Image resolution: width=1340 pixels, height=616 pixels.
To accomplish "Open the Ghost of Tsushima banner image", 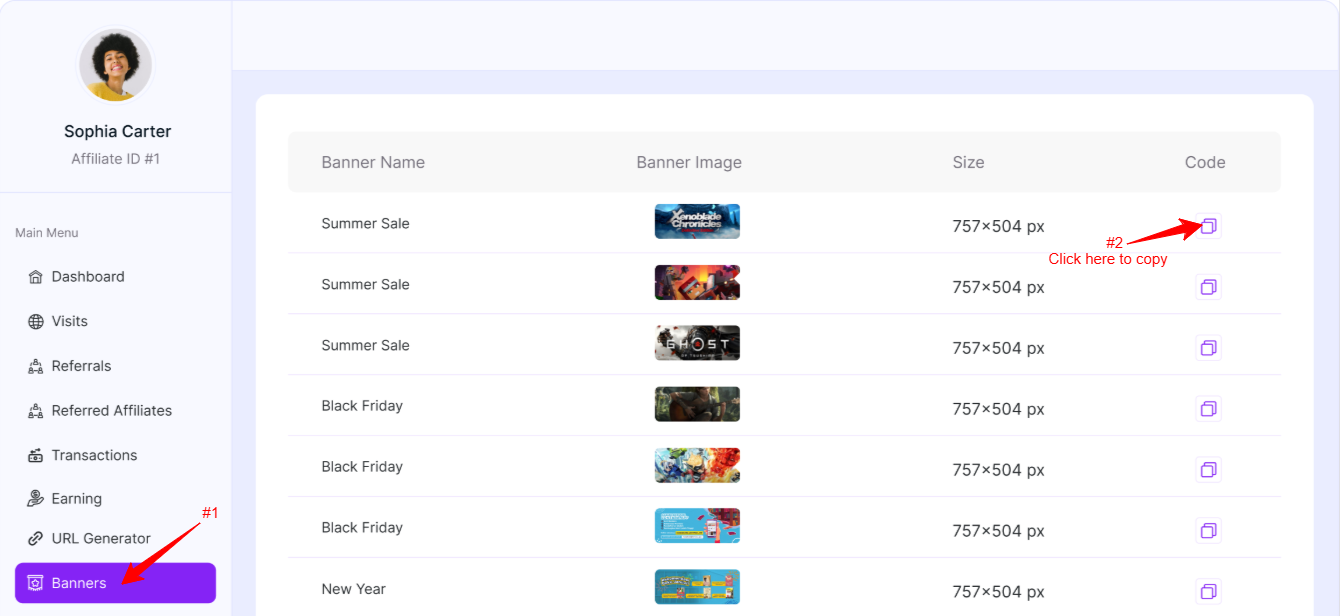I will [697, 343].
